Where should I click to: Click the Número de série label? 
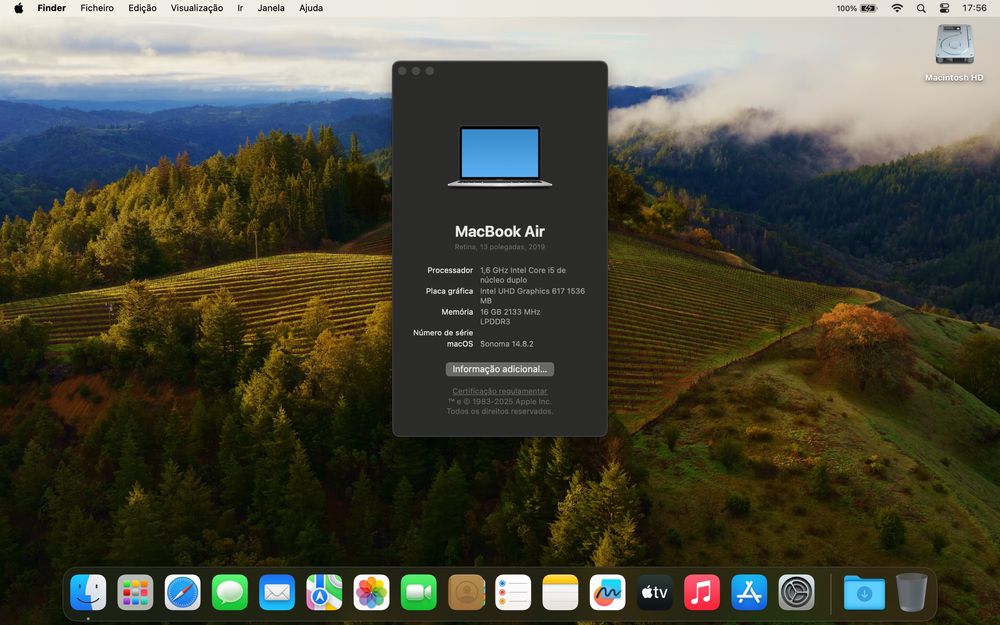(443, 333)
